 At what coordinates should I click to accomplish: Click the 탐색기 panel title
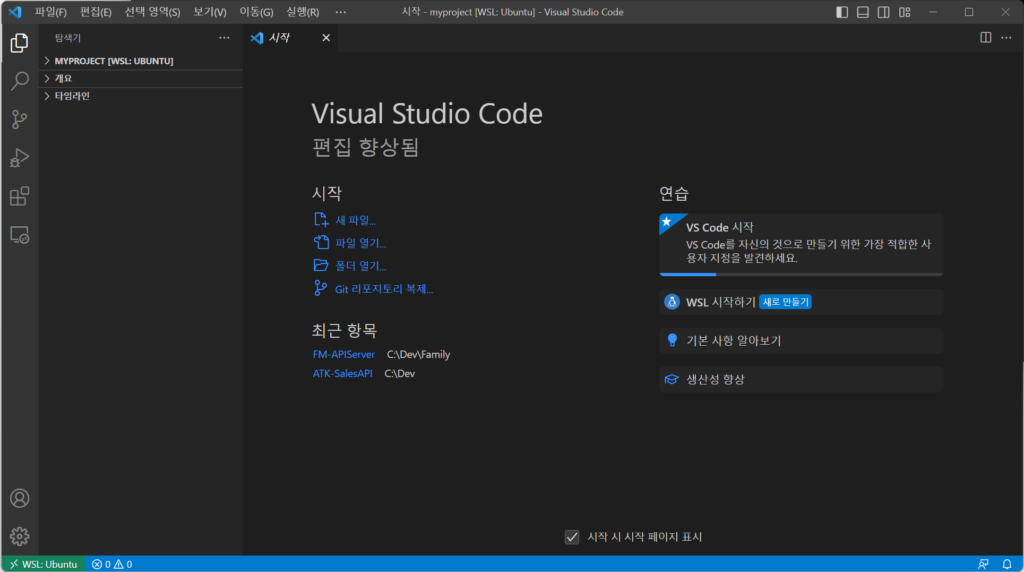[68, 38]
